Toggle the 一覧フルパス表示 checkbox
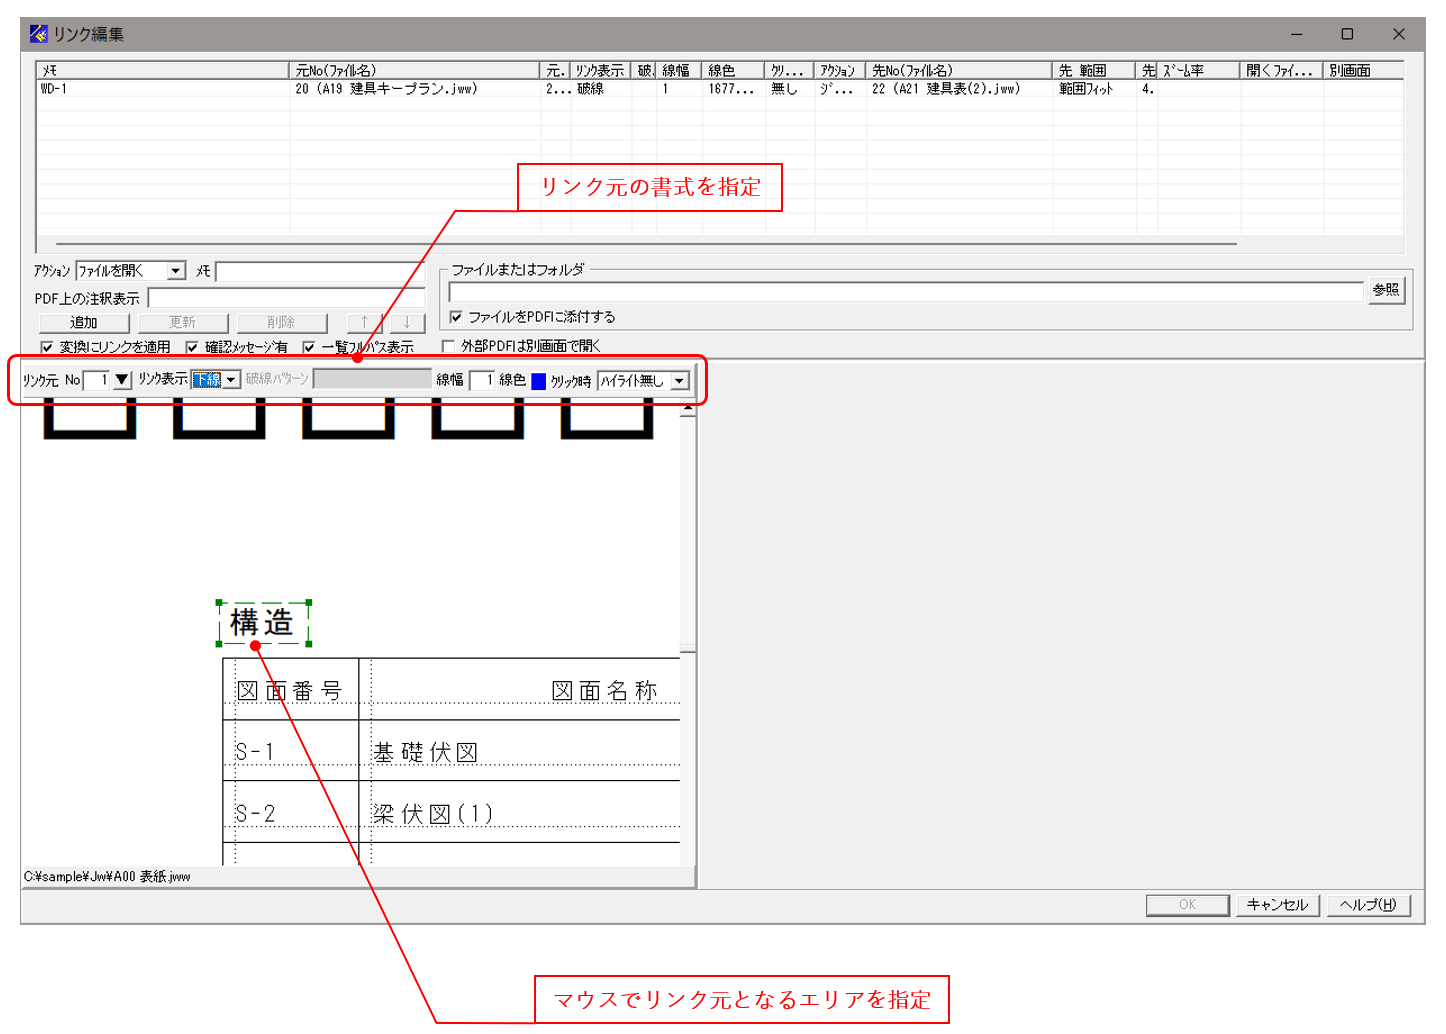 [x=308, y=345]
